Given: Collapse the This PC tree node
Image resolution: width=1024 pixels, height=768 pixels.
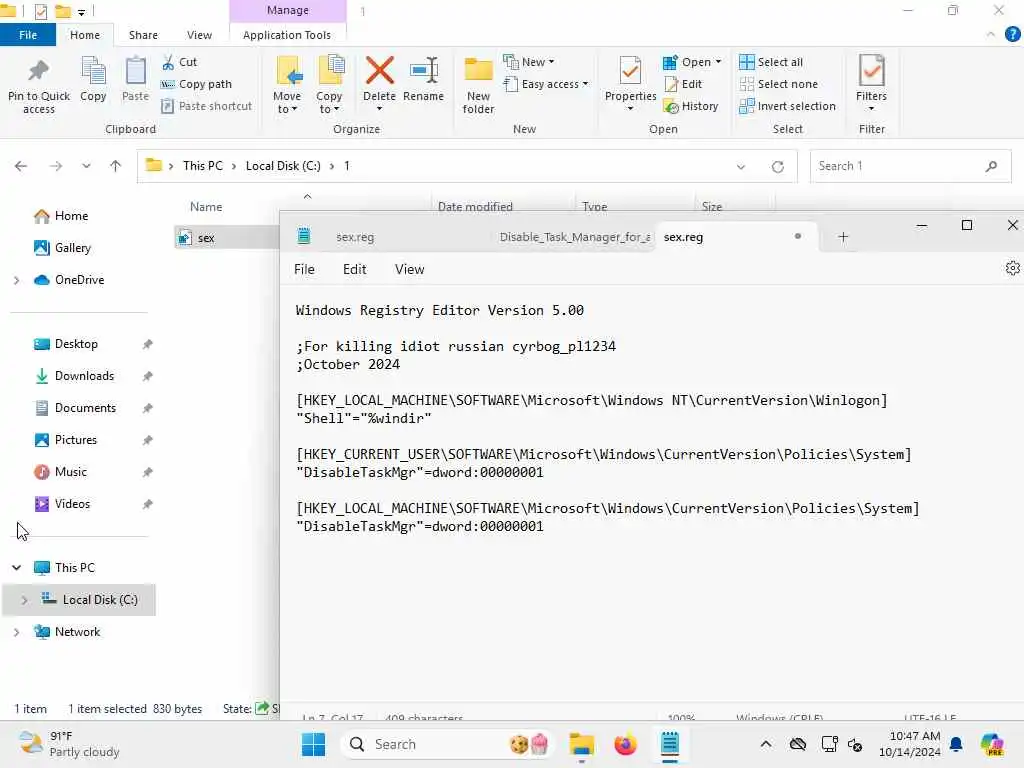Looking at the screenshot, I should point(16,568).
